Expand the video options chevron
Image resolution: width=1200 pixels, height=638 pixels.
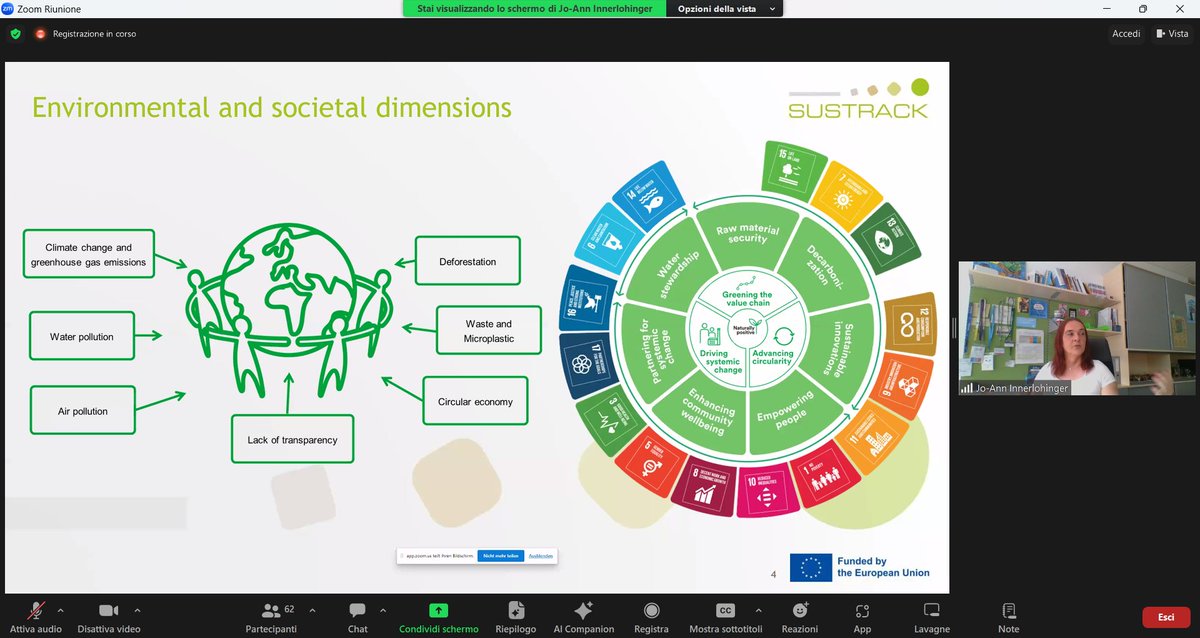(x=137, y=609)
